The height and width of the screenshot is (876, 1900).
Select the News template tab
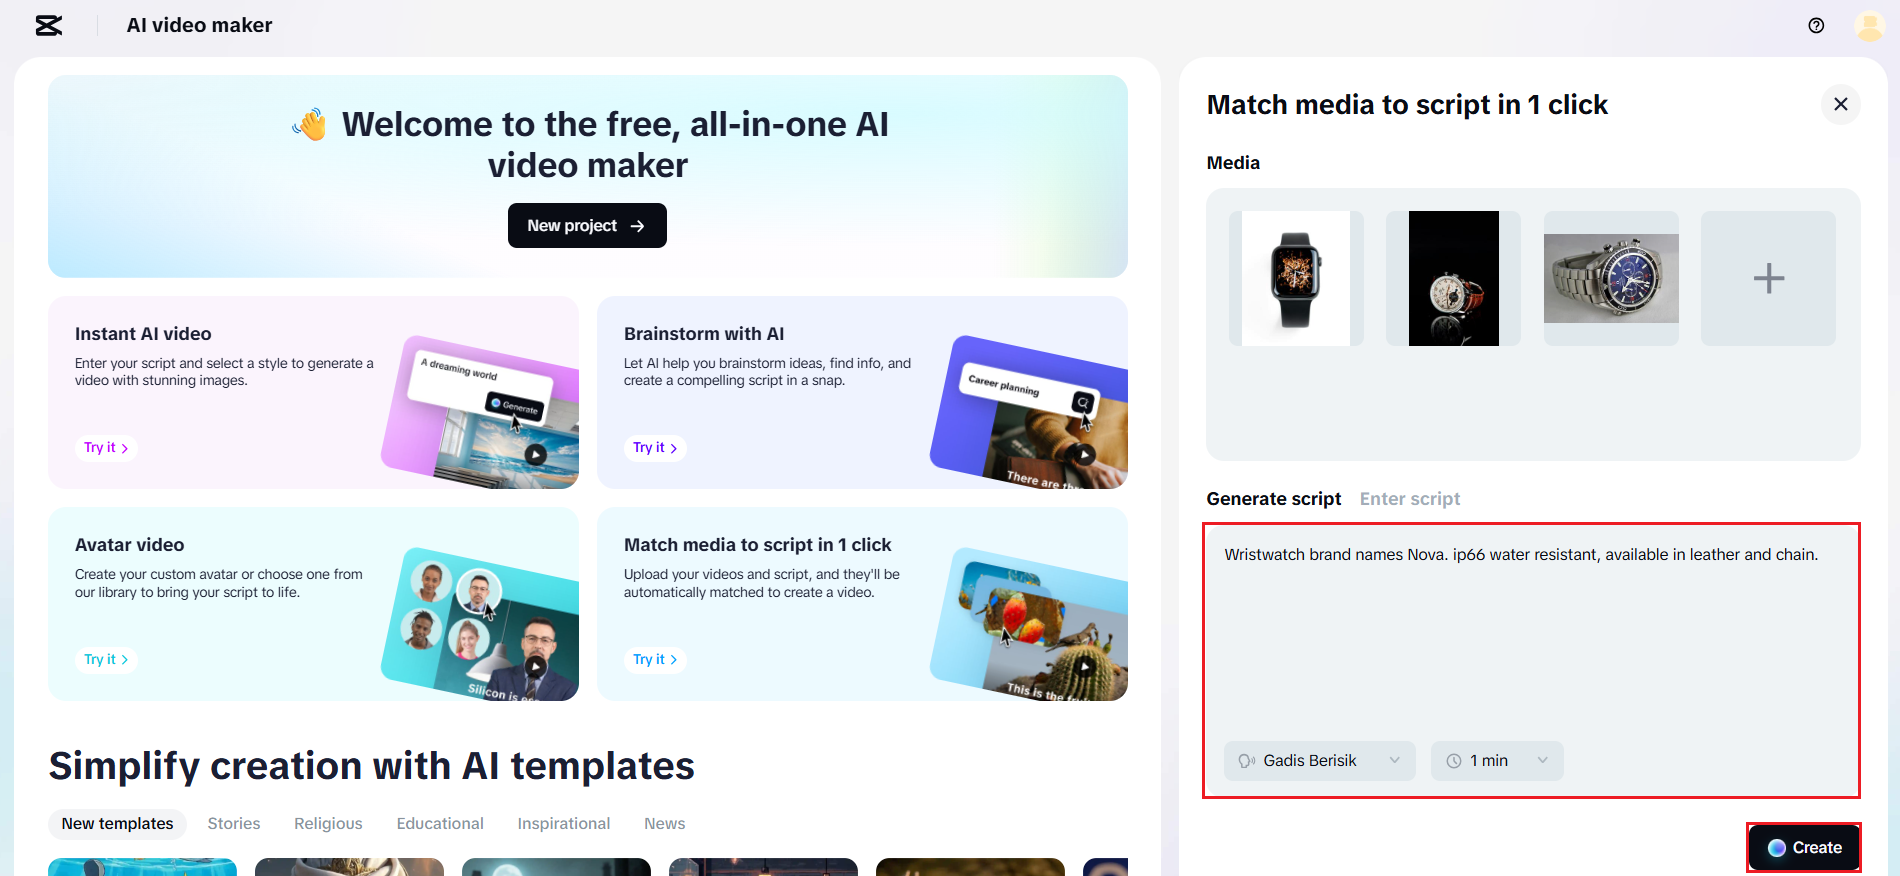pos(665,824)
